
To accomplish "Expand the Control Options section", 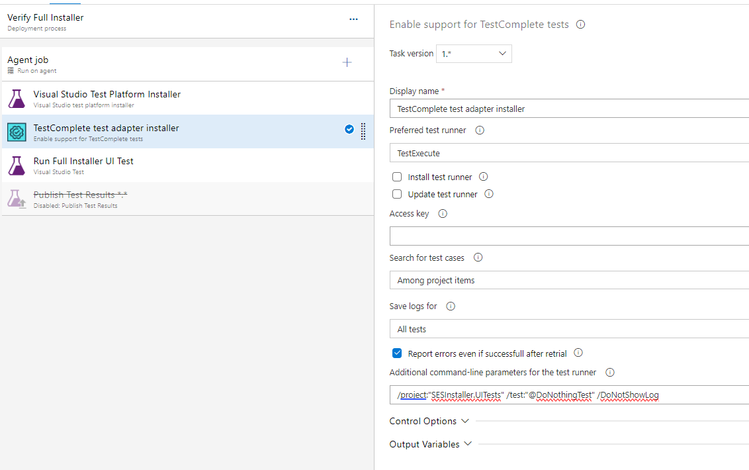I will click(429, 422).
